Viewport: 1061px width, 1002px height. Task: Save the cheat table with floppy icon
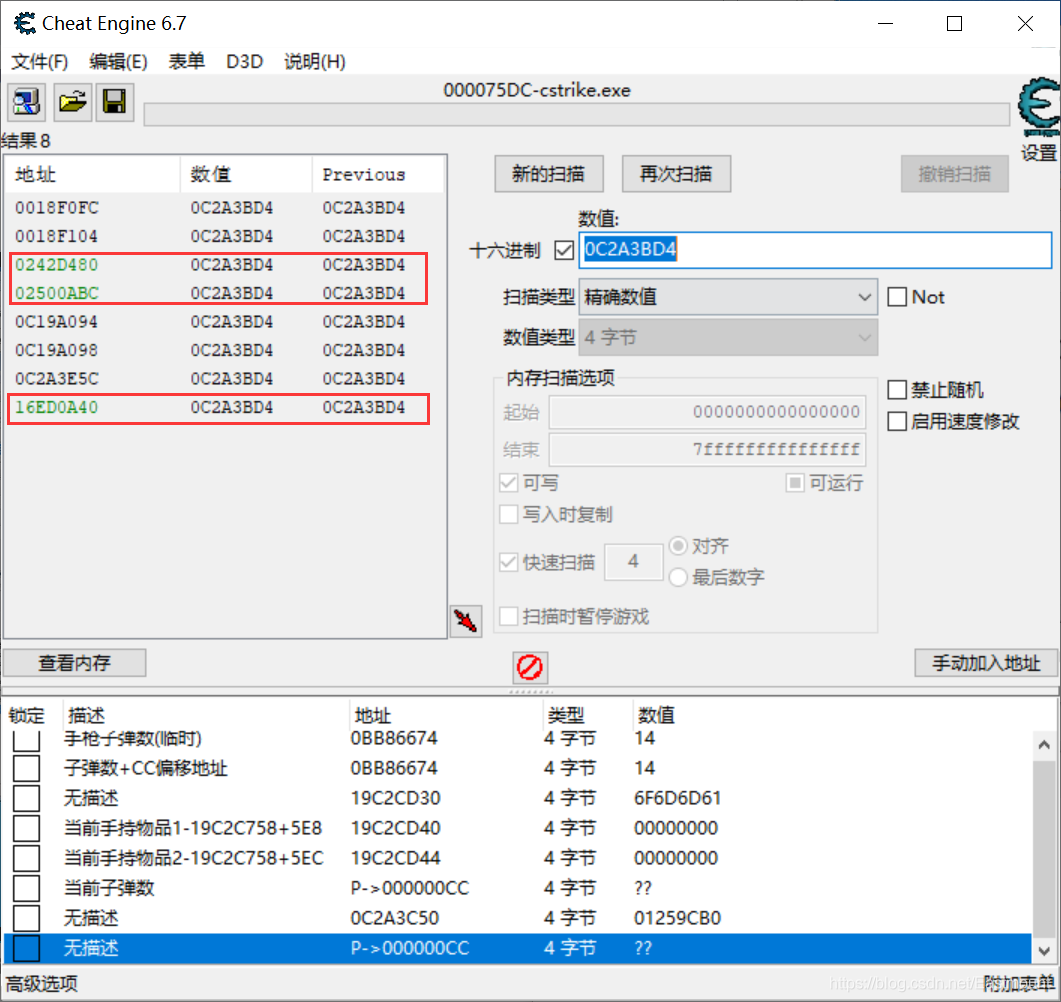click(114, 102)
